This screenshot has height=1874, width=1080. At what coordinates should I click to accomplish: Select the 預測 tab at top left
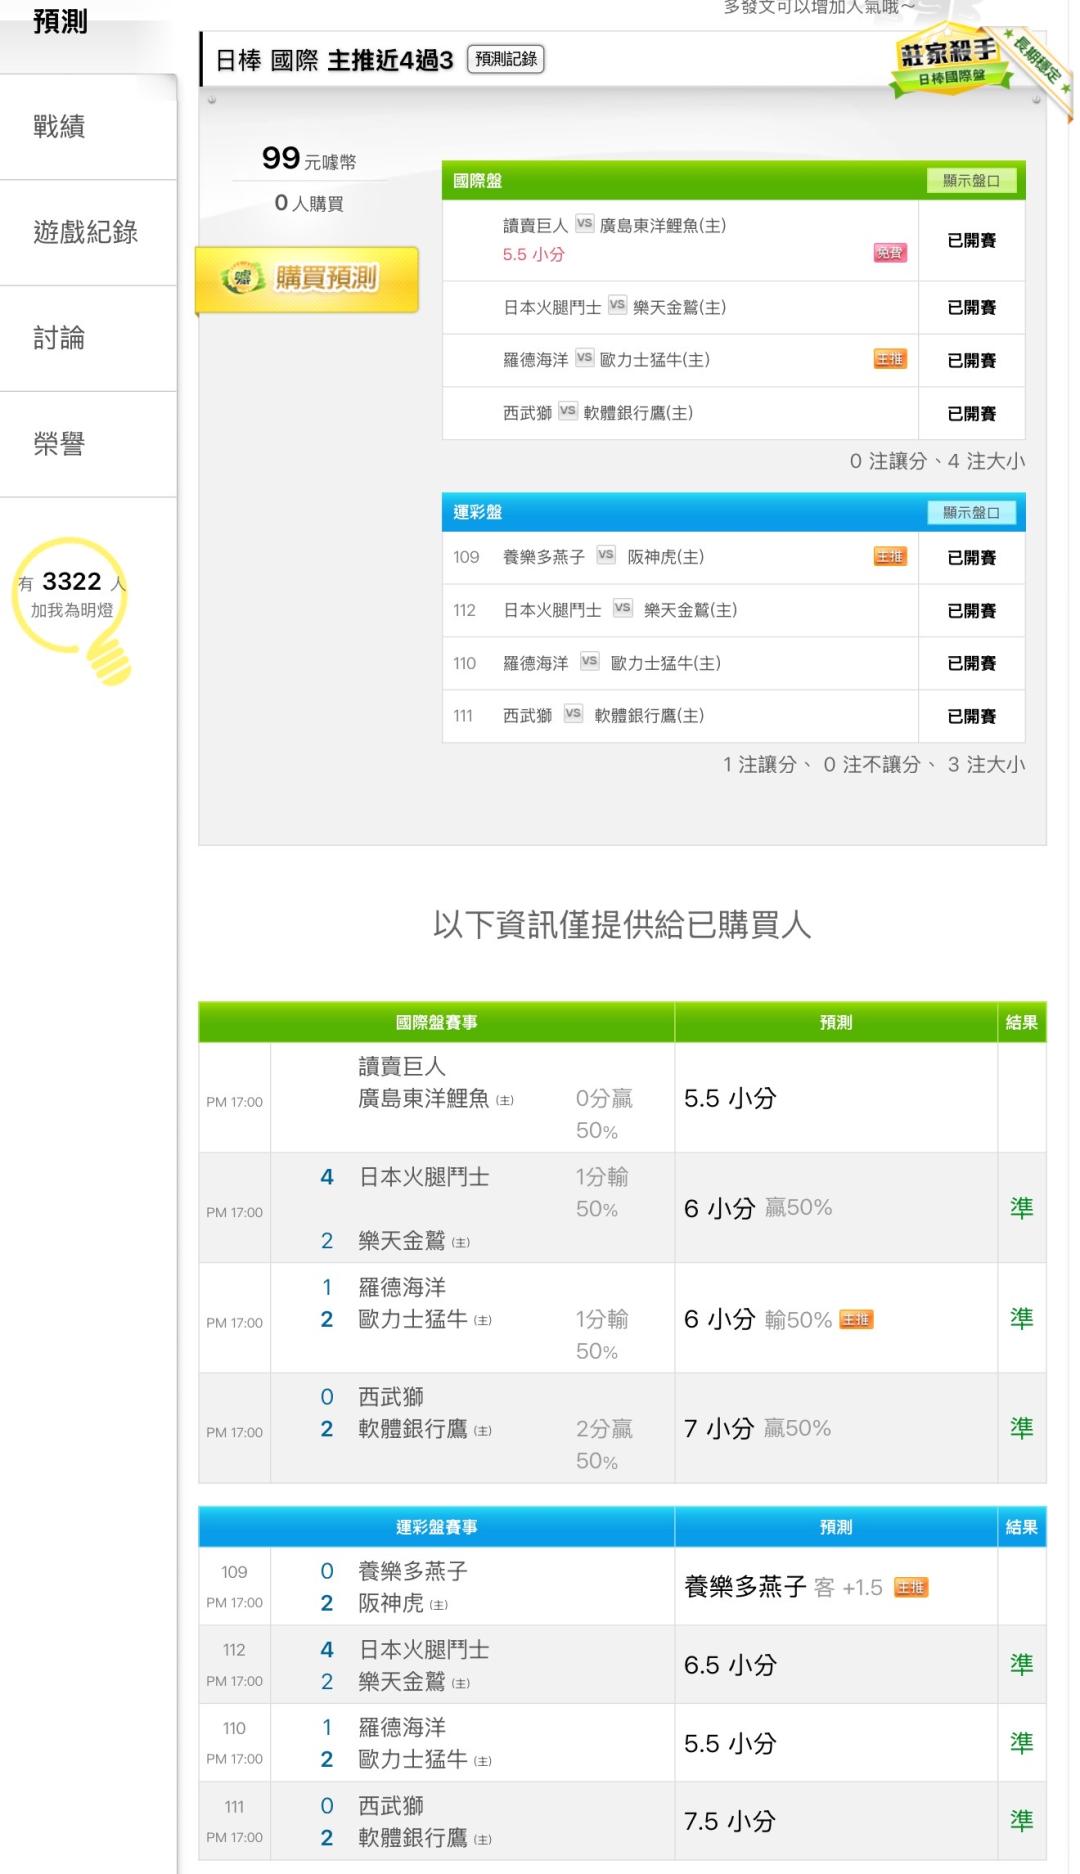tap(60, 22)
